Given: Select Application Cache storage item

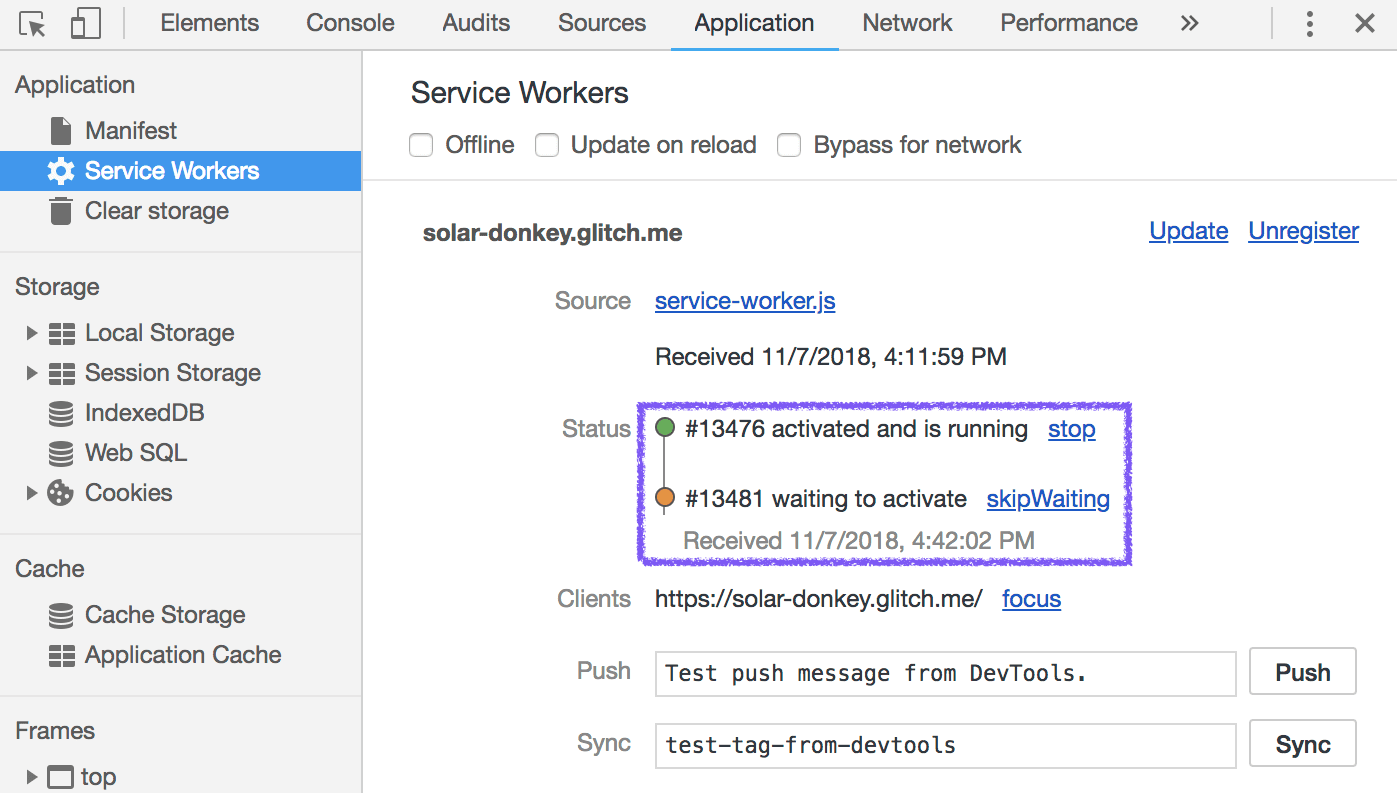Looking at the screenshot, I should point(183,654).
